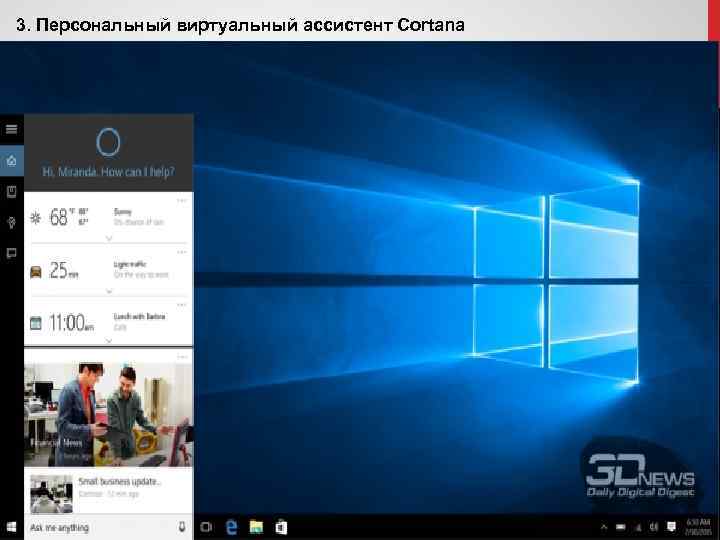720x540 pixels.
Task: Open the Cortana Feedback icon
Action: (x=11, y=253)
